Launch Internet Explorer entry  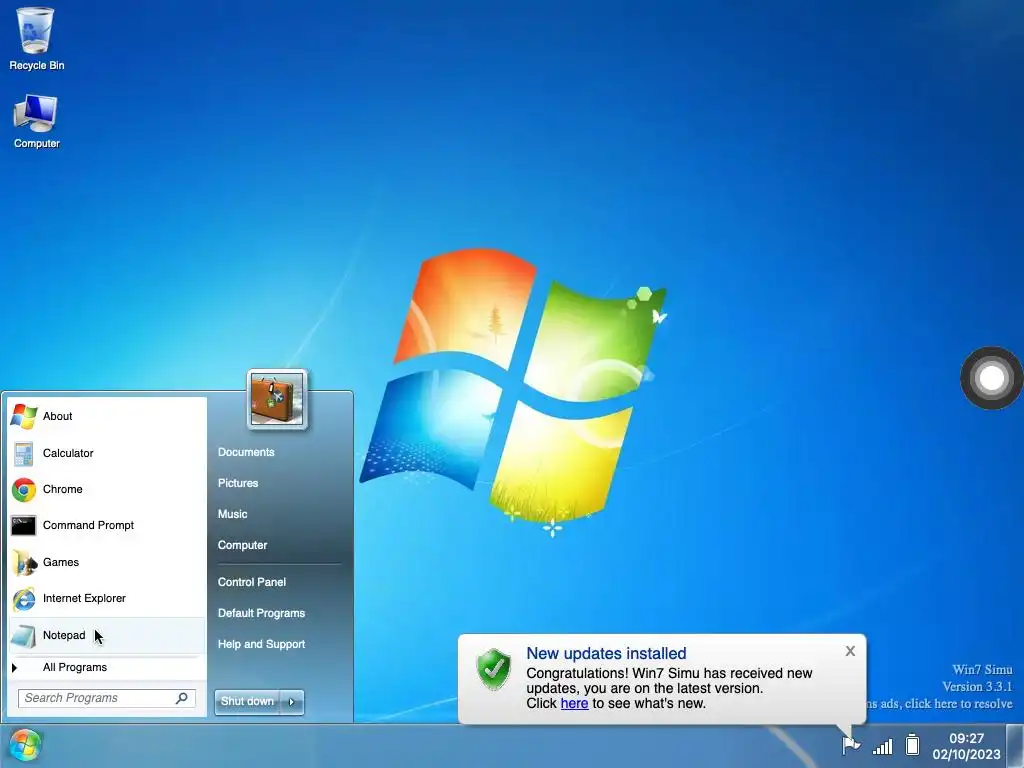pyautogui.click(x=107, y=599)
